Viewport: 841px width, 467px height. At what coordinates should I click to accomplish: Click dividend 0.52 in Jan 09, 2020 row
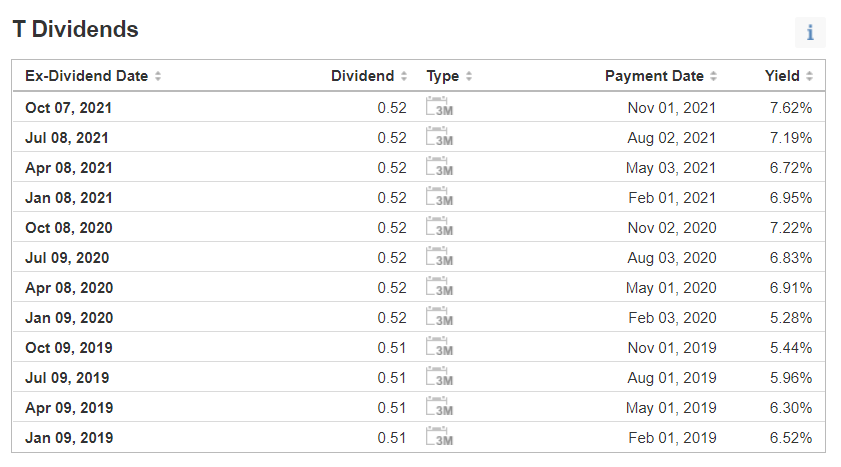click(x=392, y=318)
